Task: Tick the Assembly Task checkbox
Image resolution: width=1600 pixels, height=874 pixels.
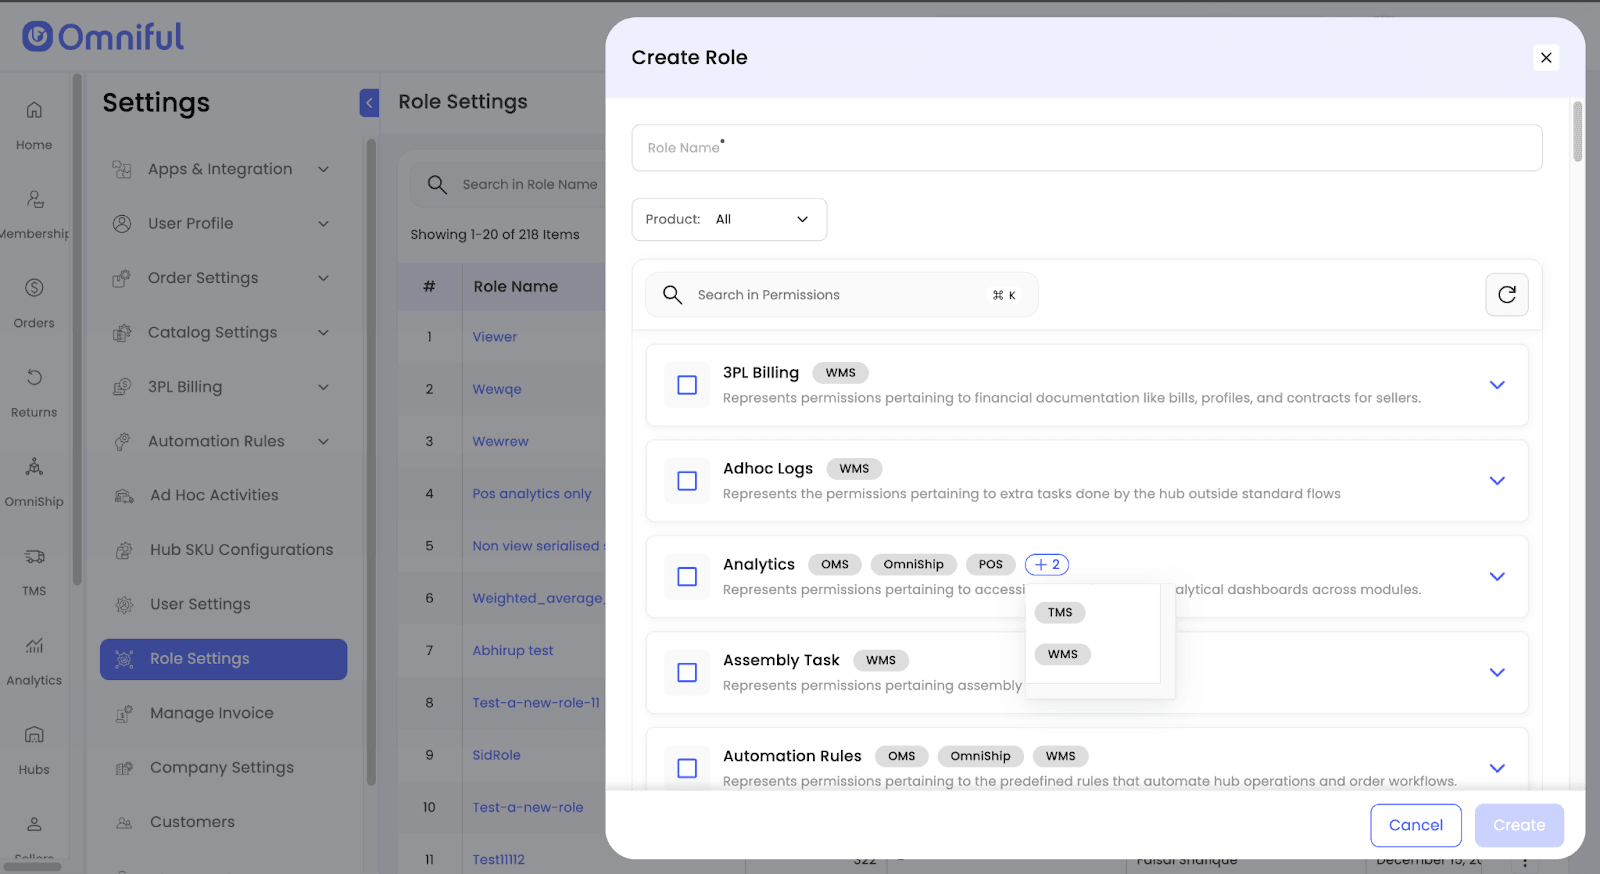Action: tap(687, 673)
